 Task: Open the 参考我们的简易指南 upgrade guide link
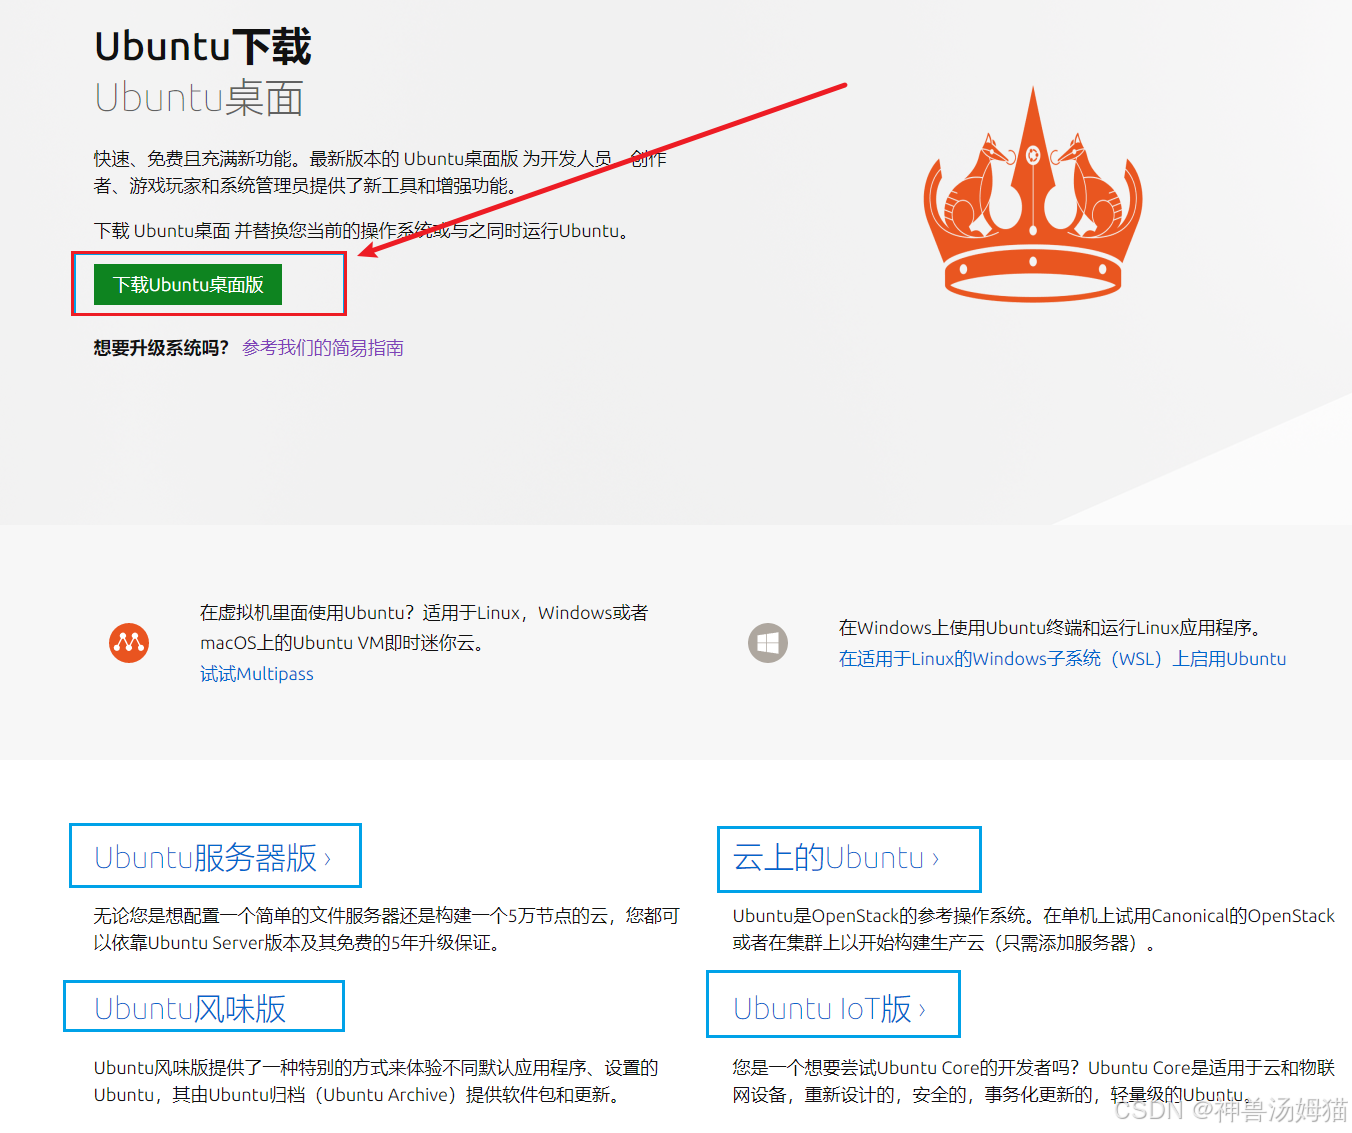322,348
